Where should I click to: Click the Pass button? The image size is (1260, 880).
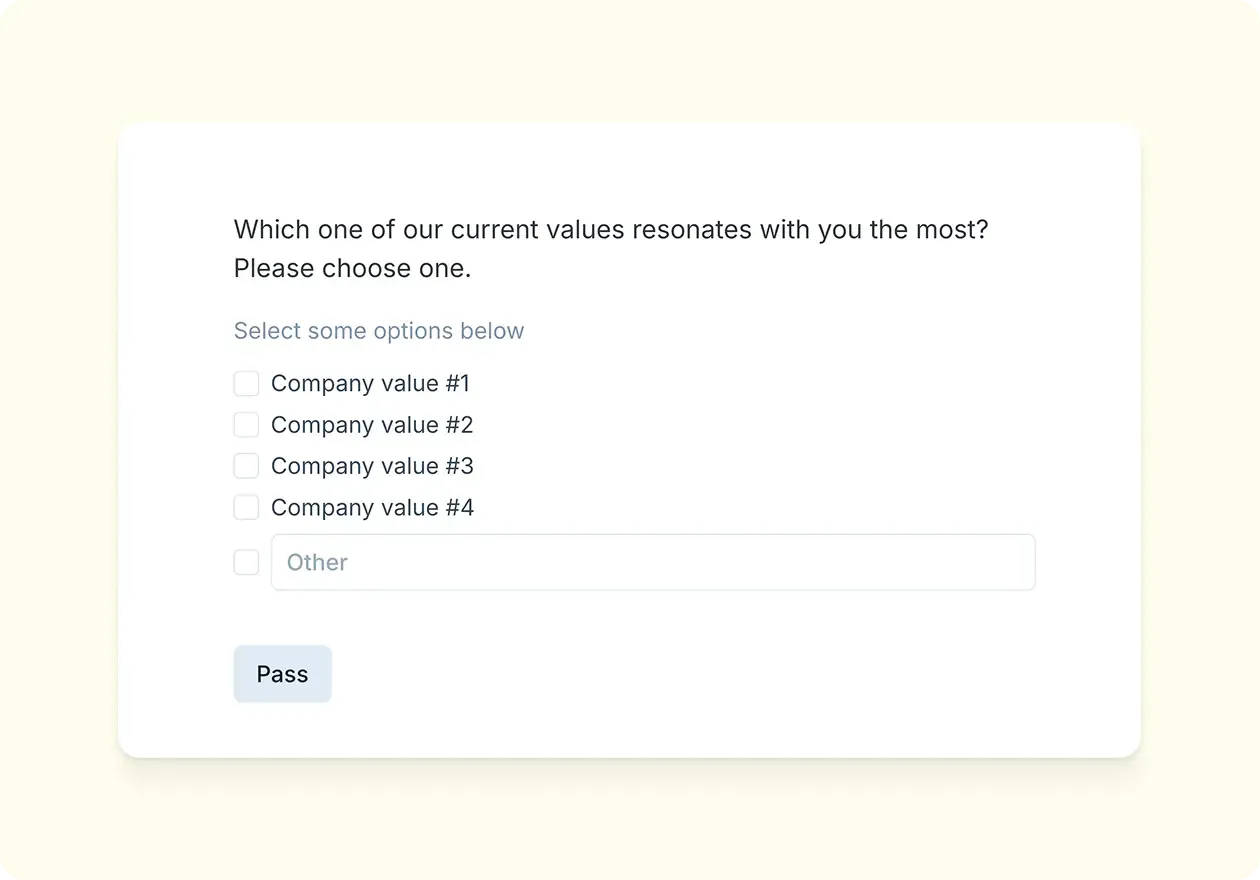pos(282,673)
